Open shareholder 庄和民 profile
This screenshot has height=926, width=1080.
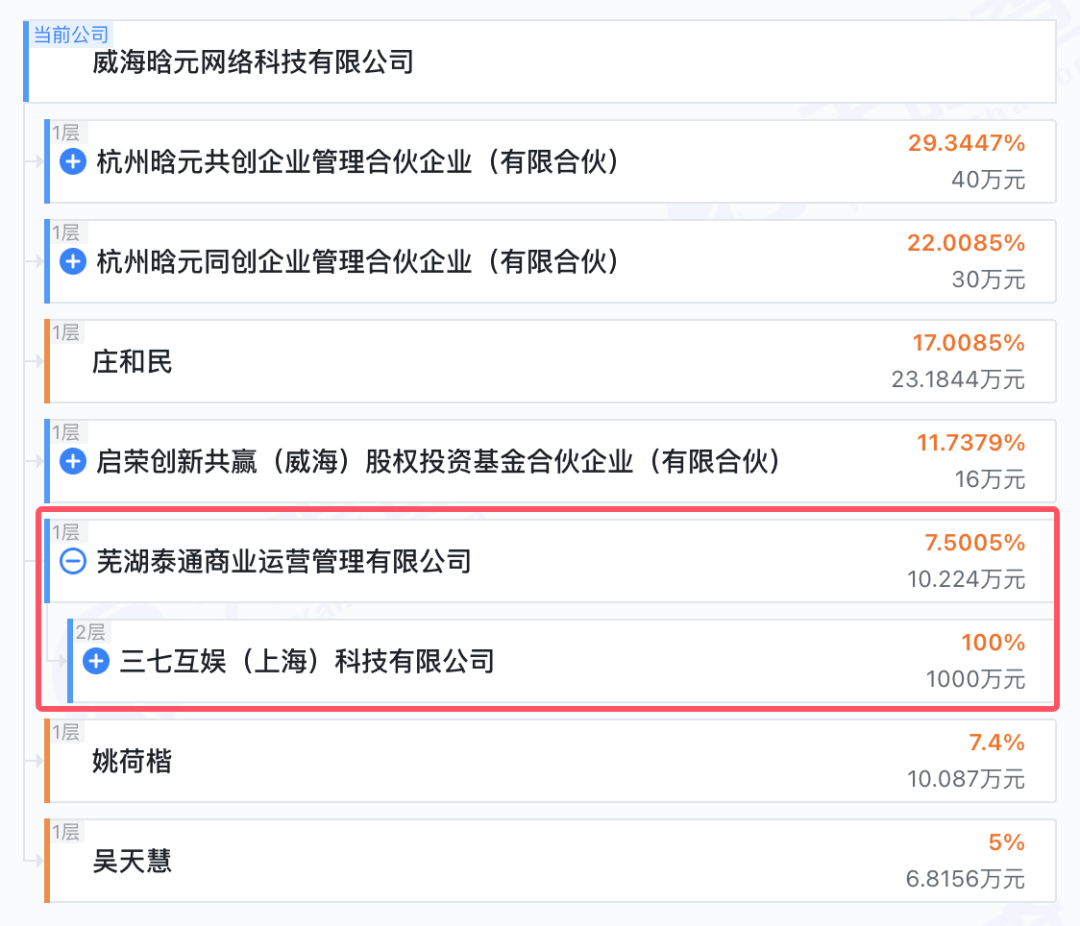(x=132, y=361)
